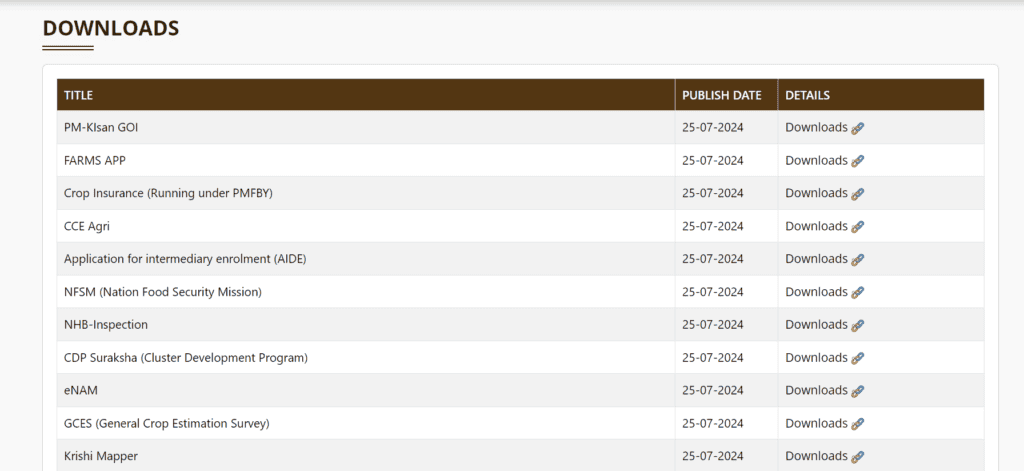Viewport: 1024px width, 471px height.
Task: Click chain link icon in NHB-Inspection row
Action: coord(857,325)
